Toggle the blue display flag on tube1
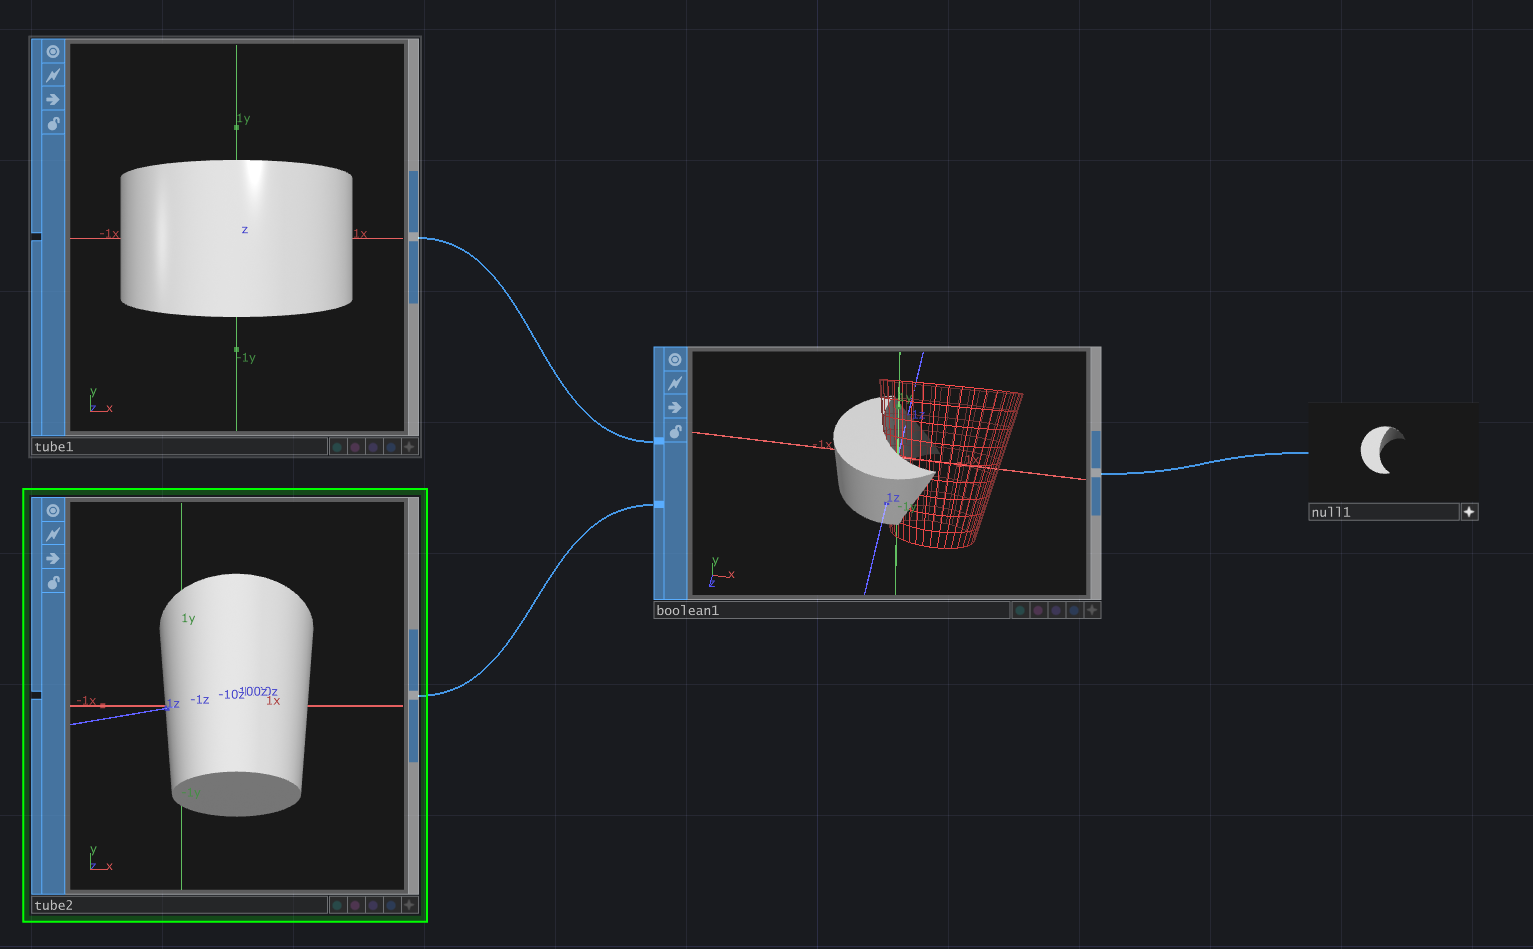Viewport: 1533px width, 949px height. [391, 447]
